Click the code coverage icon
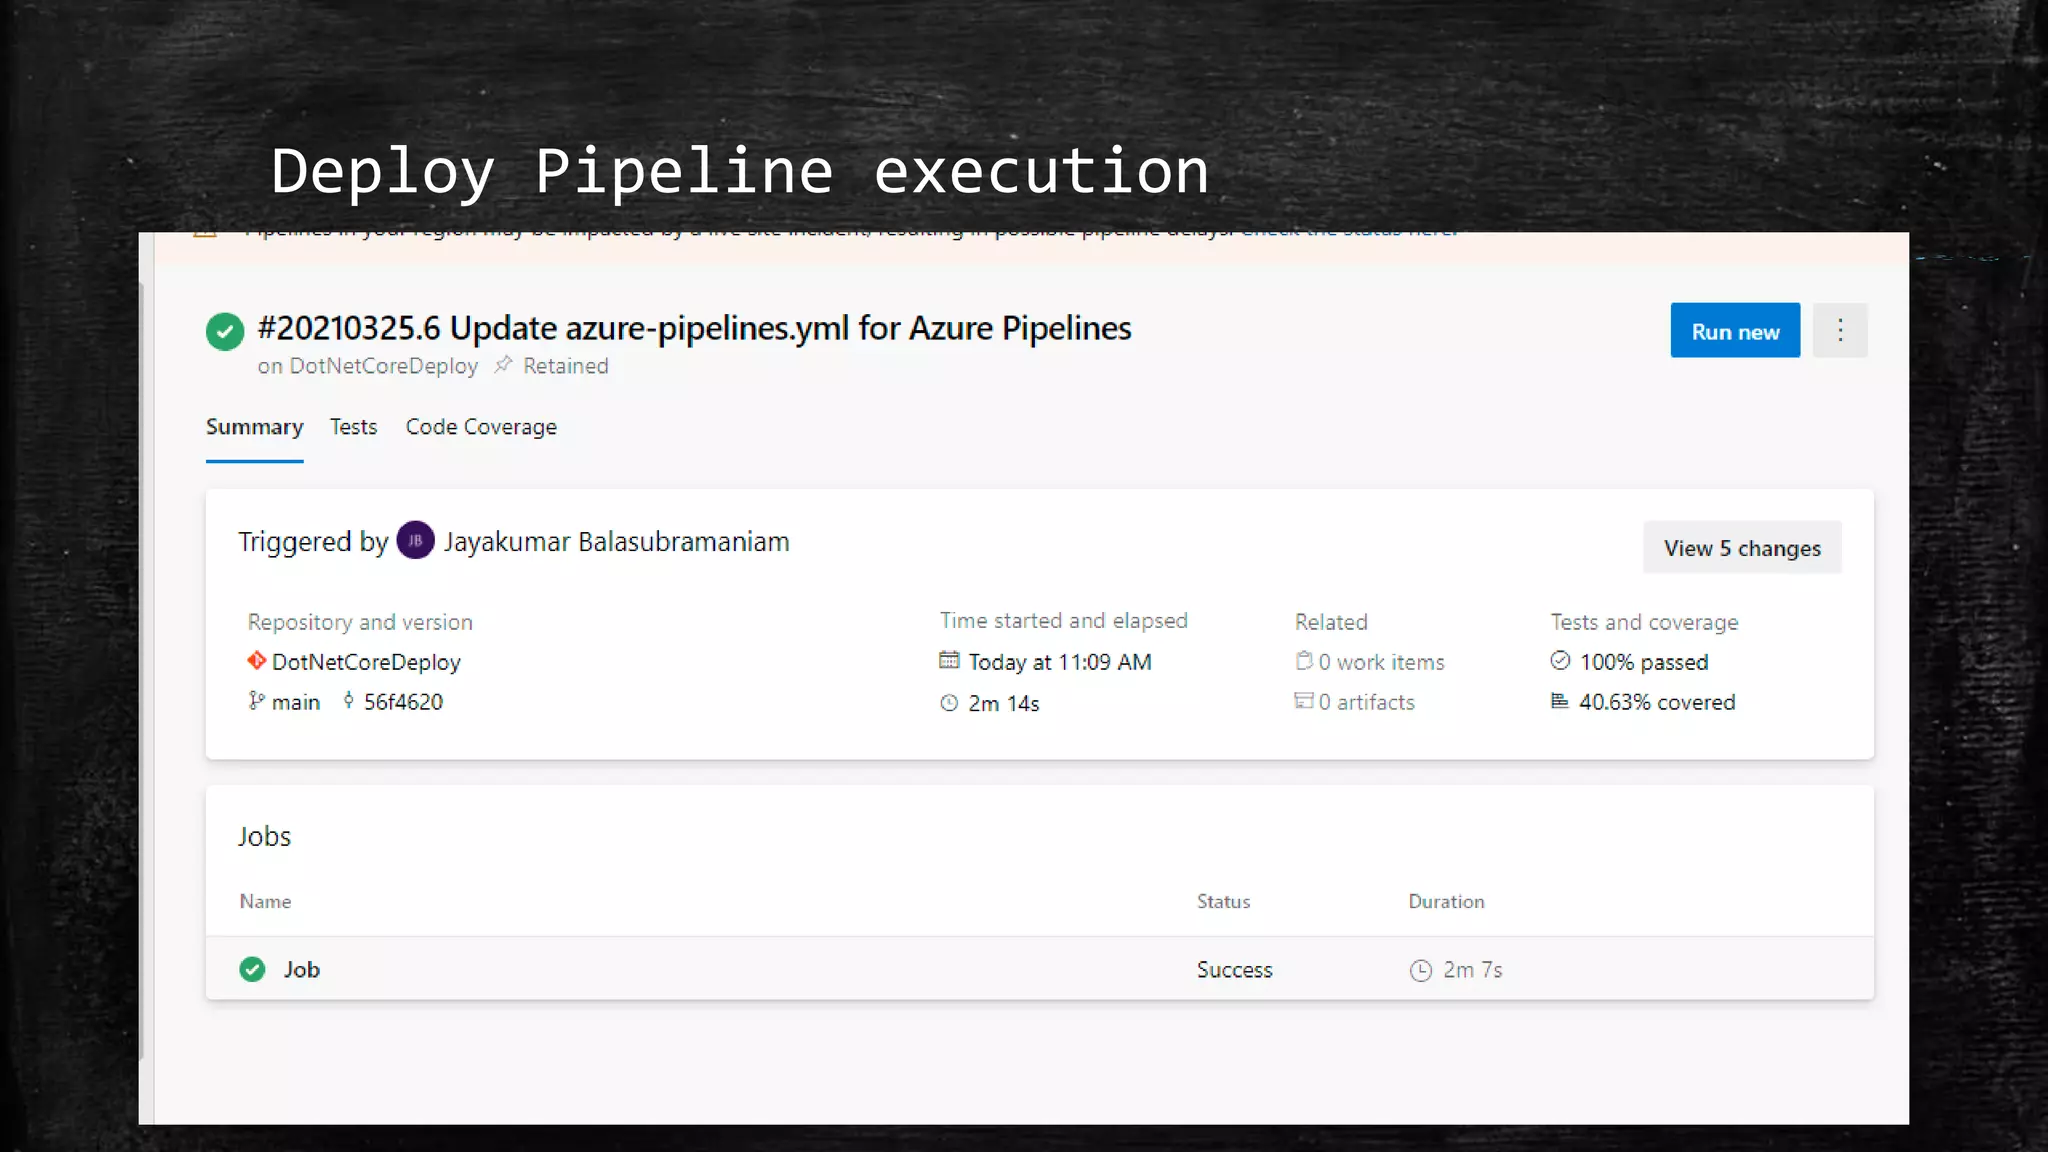Image resolution: width=2048 pixels, height=1152 pixels. point(1559,701)
